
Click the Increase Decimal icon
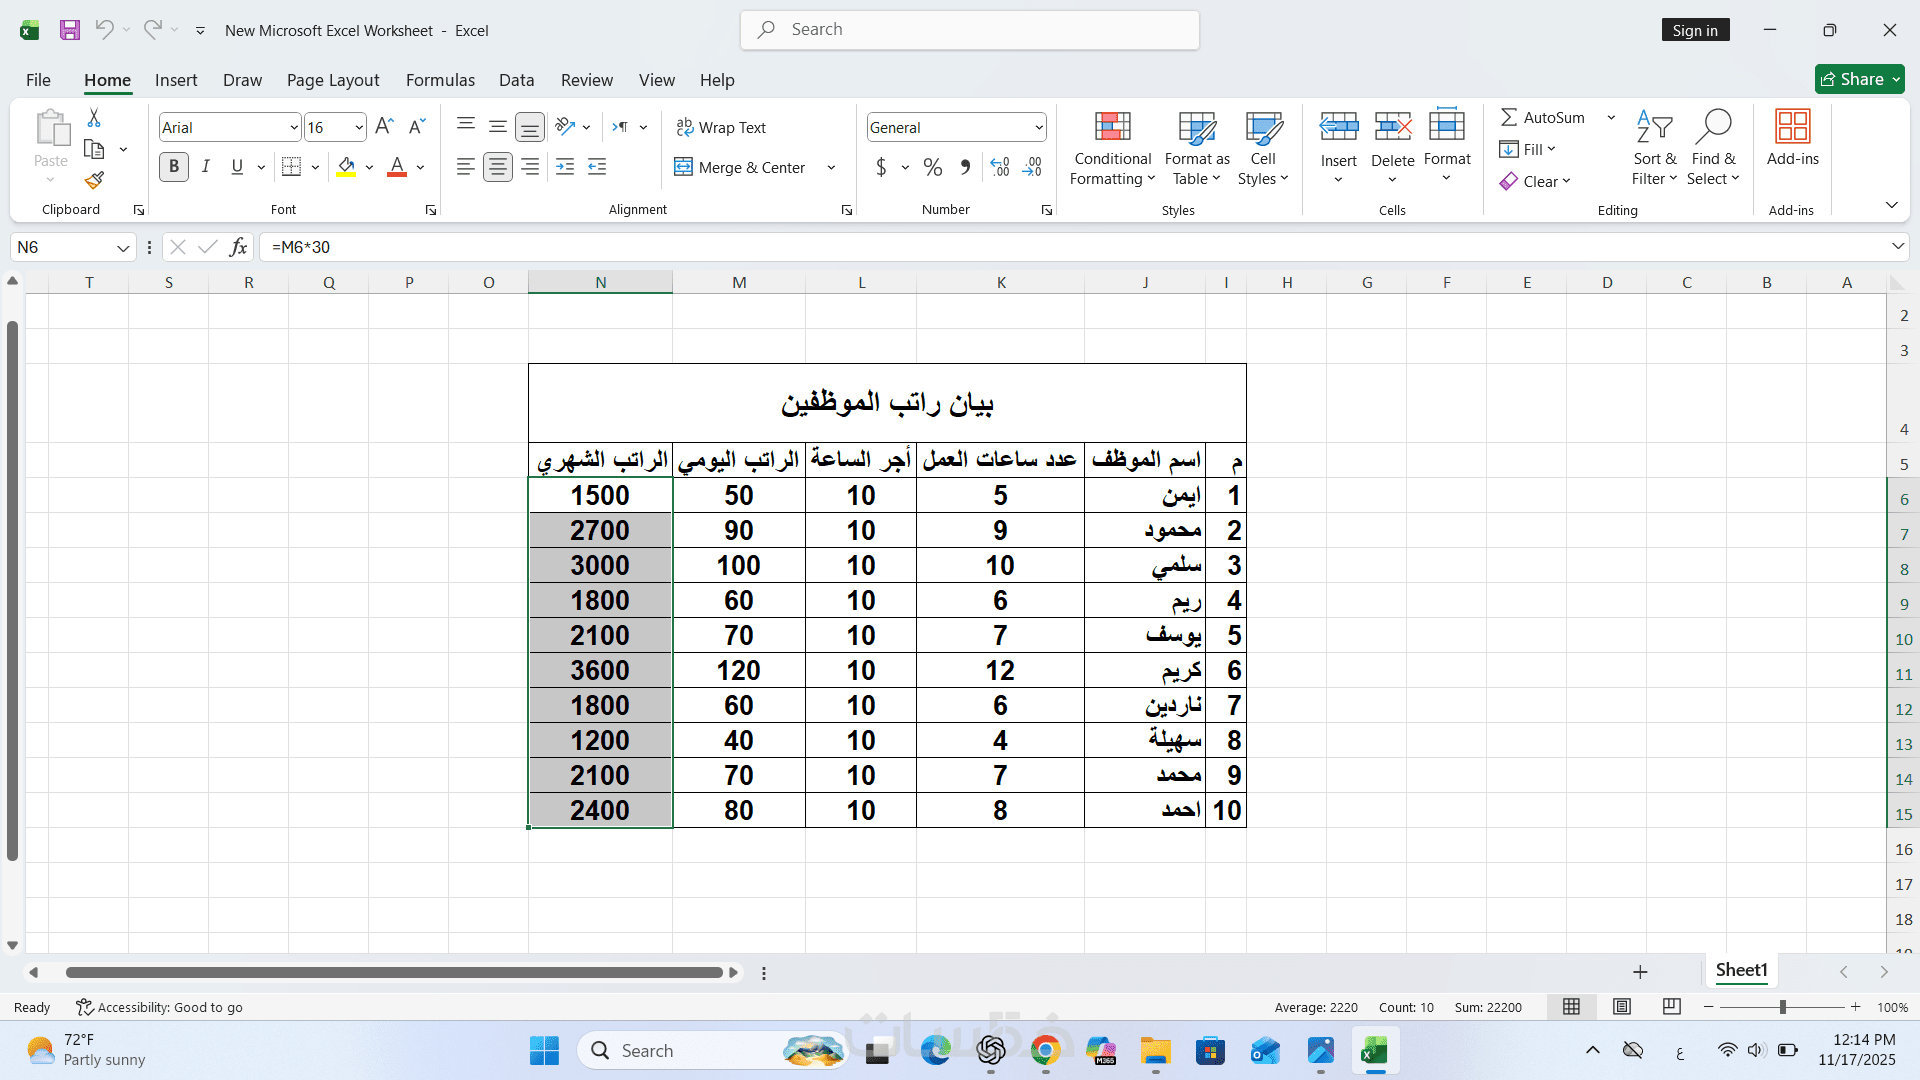[999, 167]
